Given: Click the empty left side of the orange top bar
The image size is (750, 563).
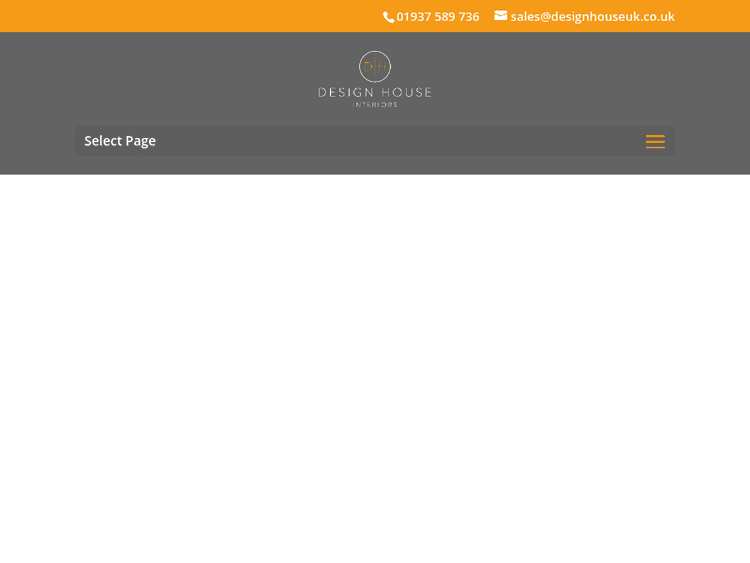Looking at the screenshot, I should point(150,16).
